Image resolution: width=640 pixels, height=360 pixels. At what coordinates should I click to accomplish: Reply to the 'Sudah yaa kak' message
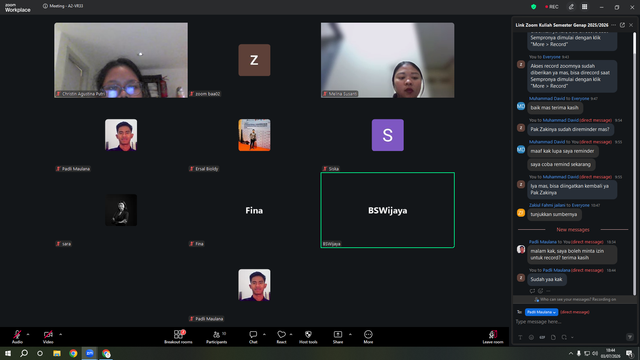(x=532, y=291)
